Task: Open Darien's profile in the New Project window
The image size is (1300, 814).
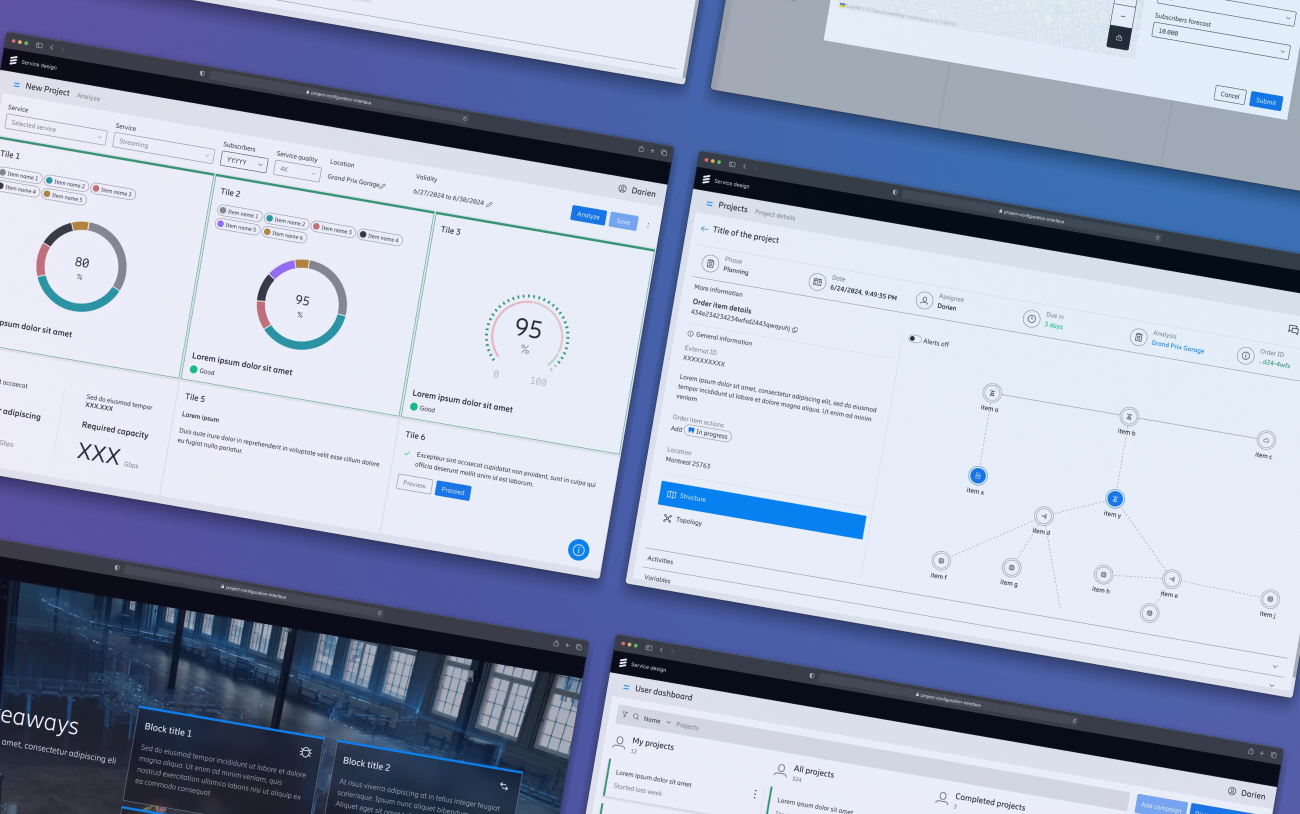Action: click(x=636, y=190)
